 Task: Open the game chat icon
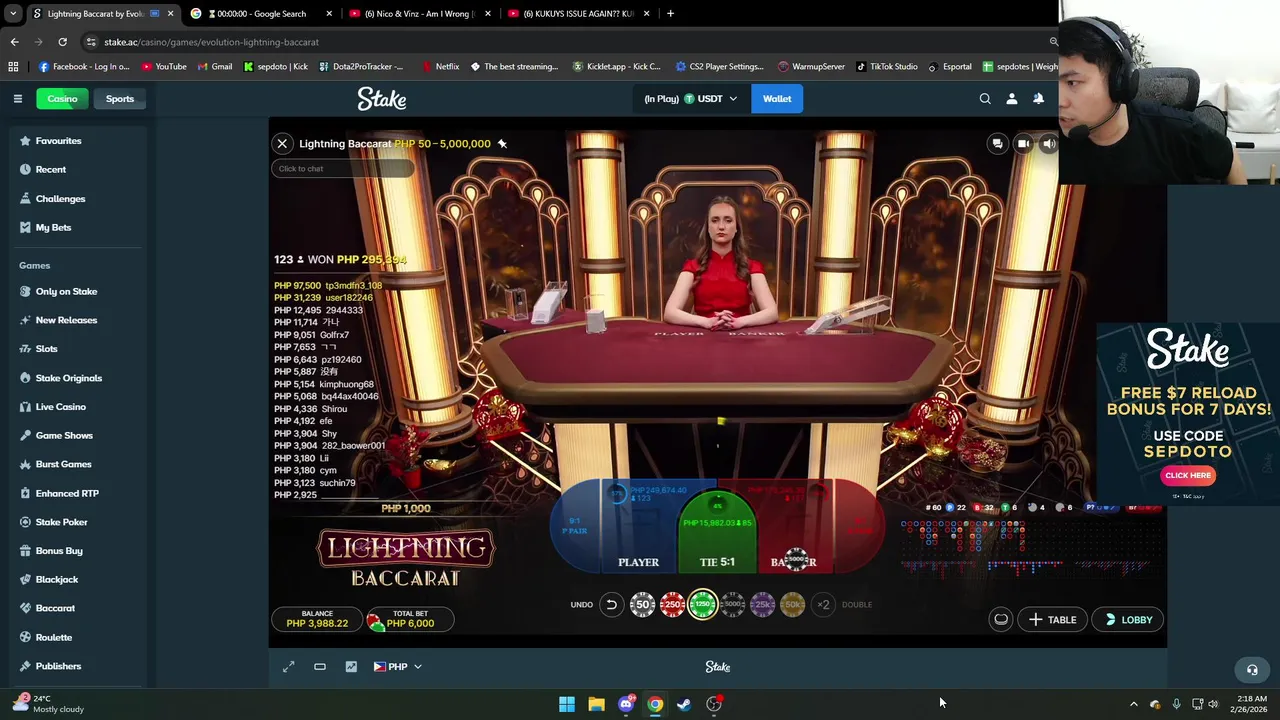click(997, 144)
